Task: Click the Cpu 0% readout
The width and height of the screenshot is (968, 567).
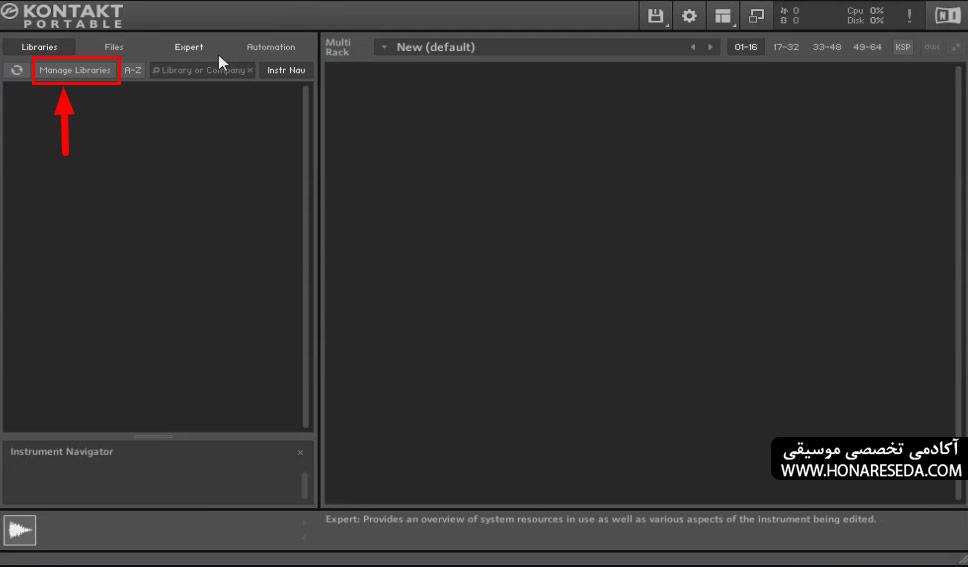Action: click(x=865, y=10)
